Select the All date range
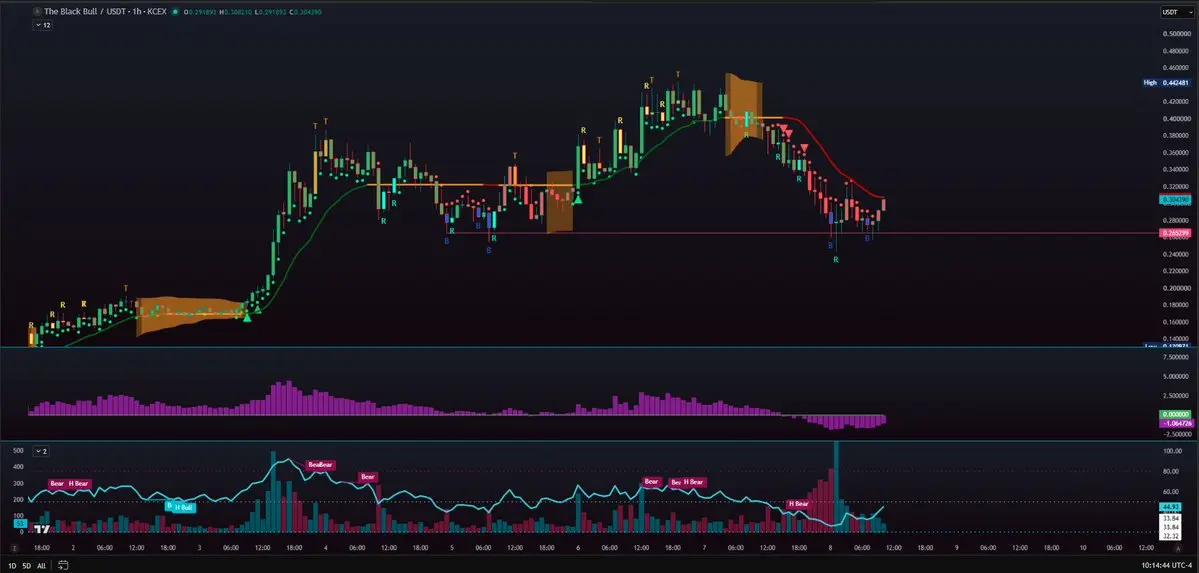The width and height of the screenshot is (1199, 573). [41, 565]
